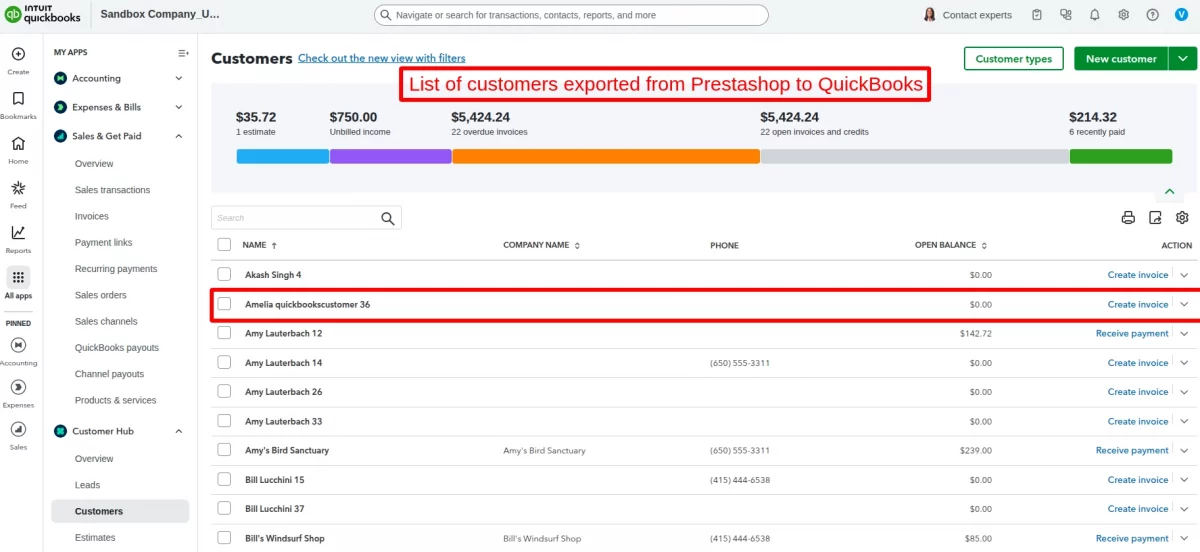
Task: Click Receive payment for Bill's Windsurf Shop
Action: (x=1132, y=538)
